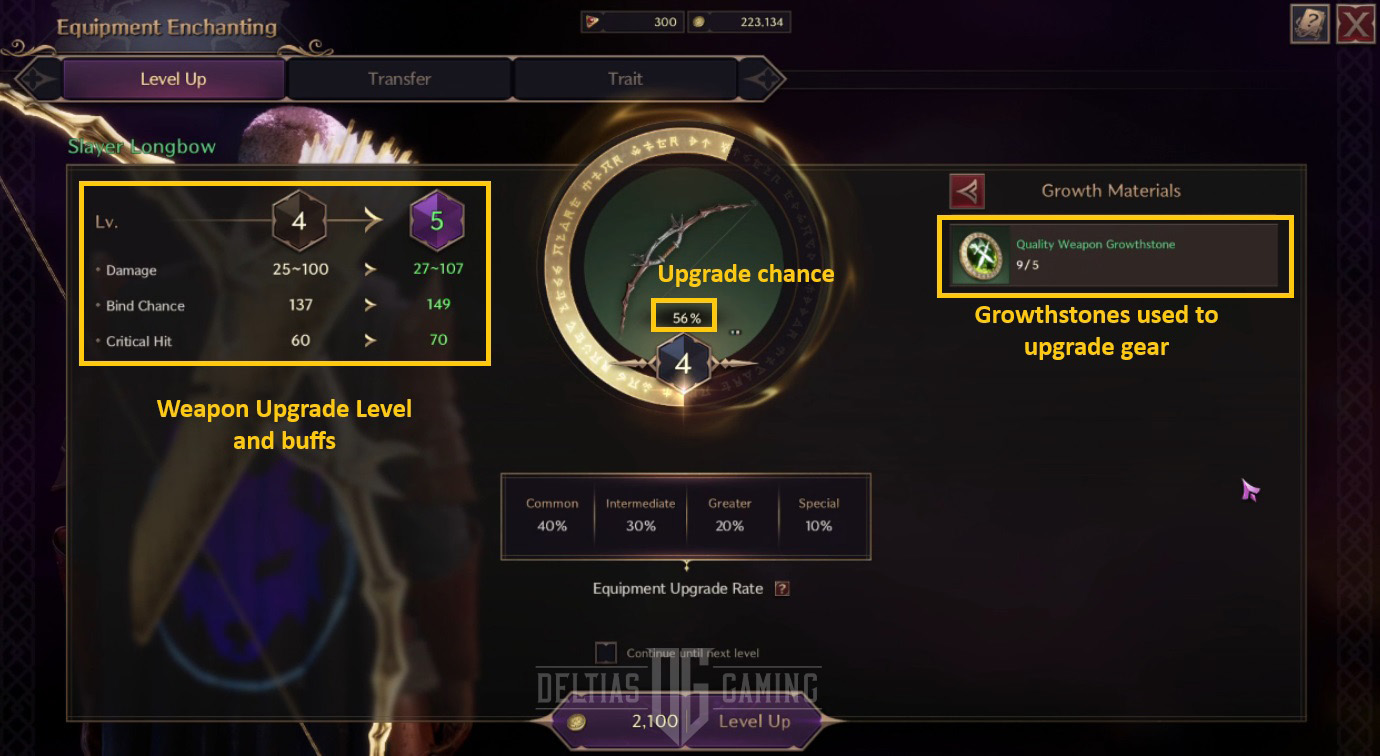Enable Continue until next level checkbox

point(606,653)
